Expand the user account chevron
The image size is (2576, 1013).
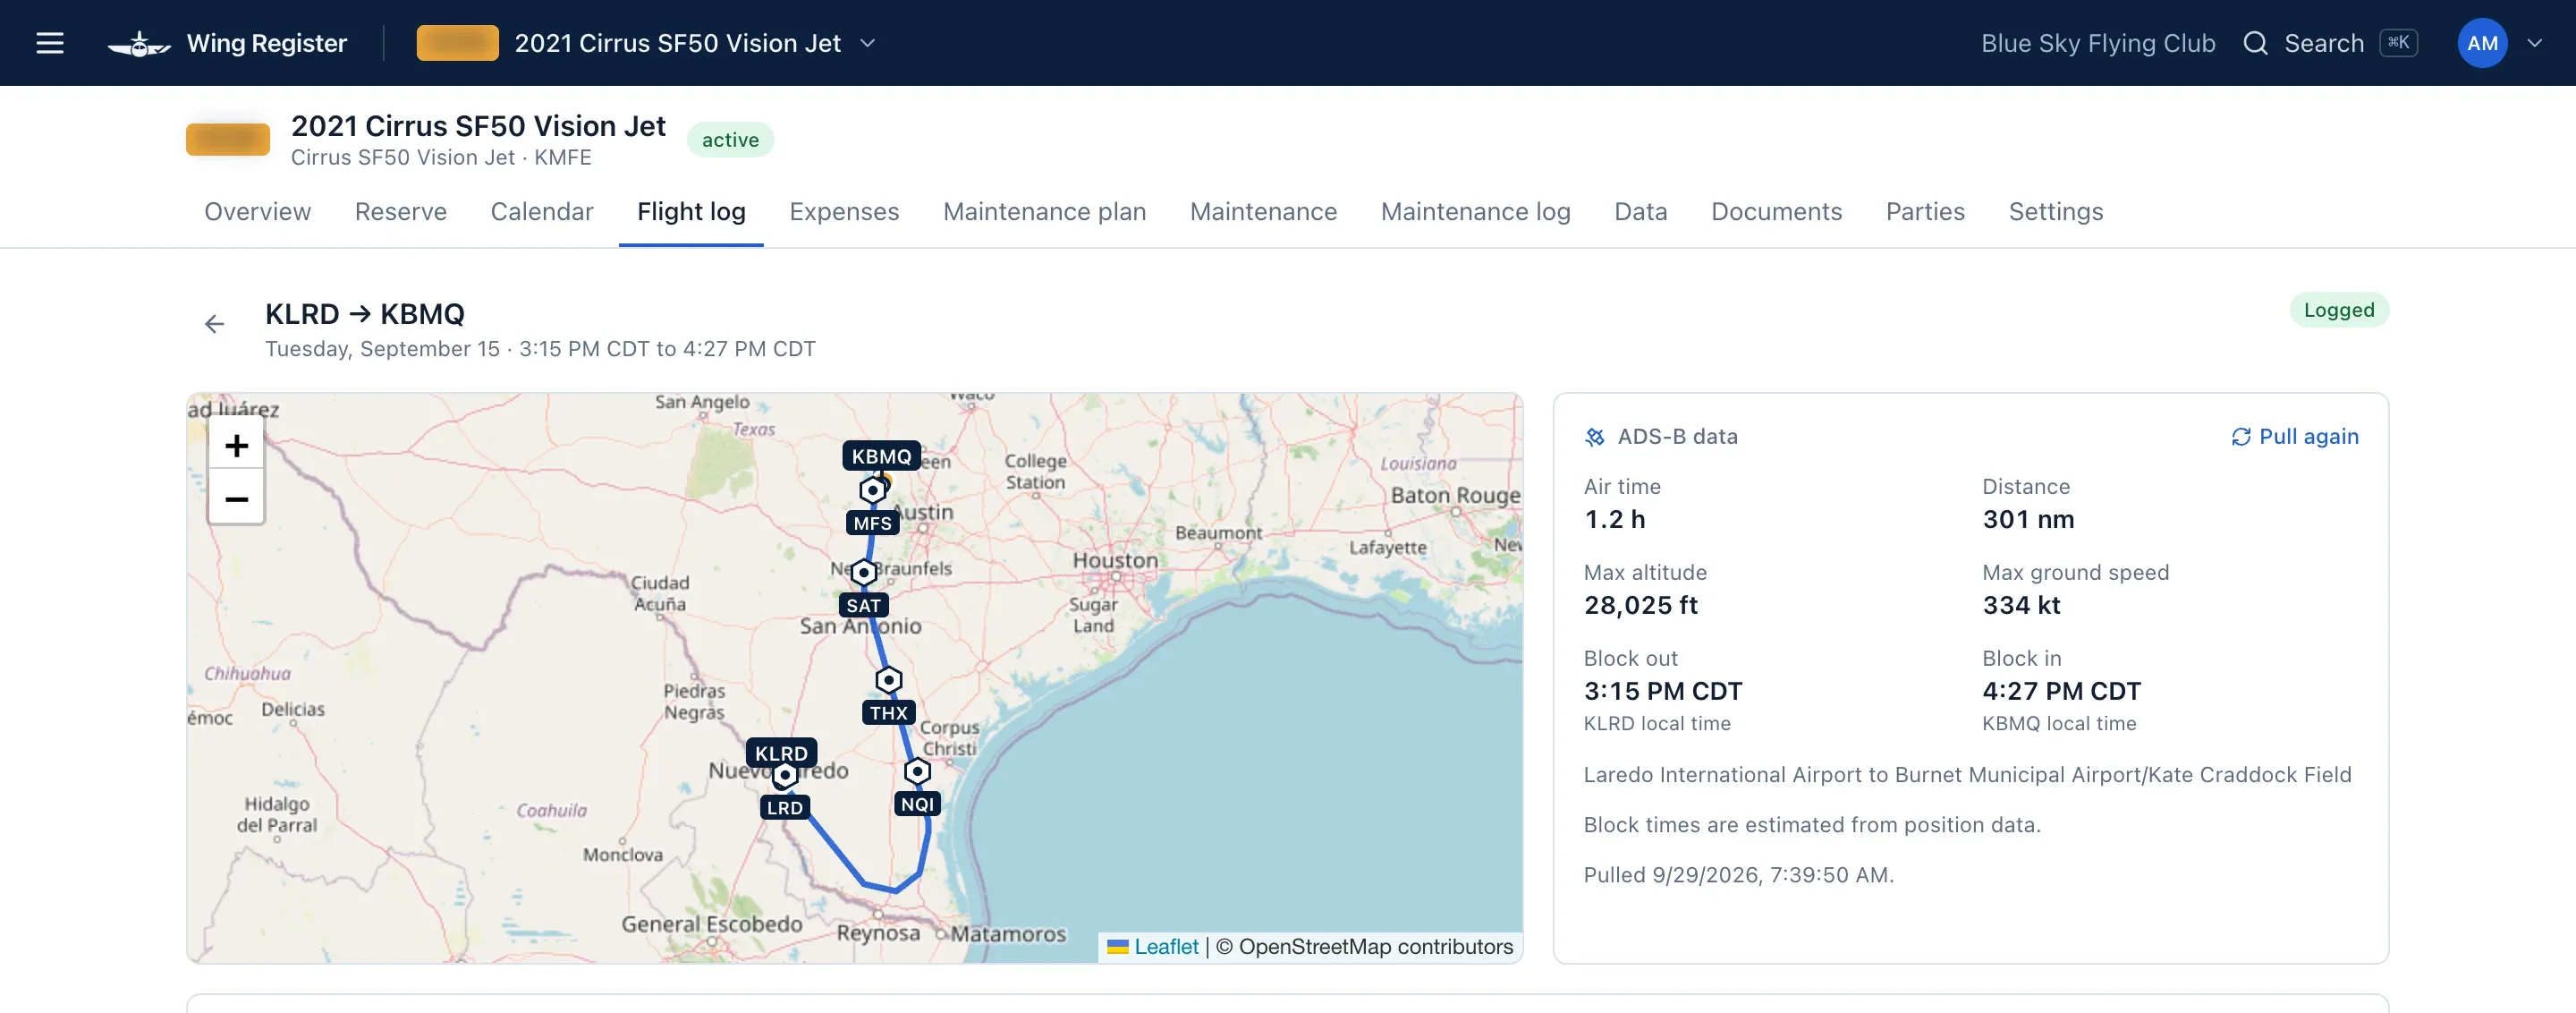point(2535,43)
